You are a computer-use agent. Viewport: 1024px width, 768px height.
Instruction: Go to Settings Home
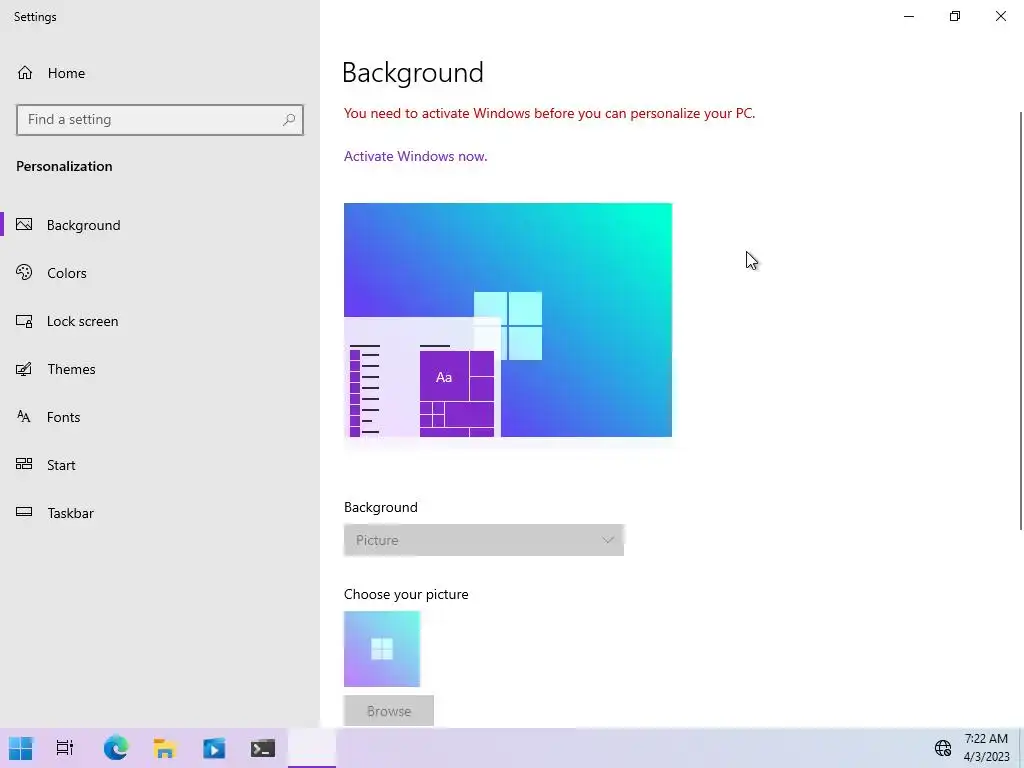click(160, 73)
